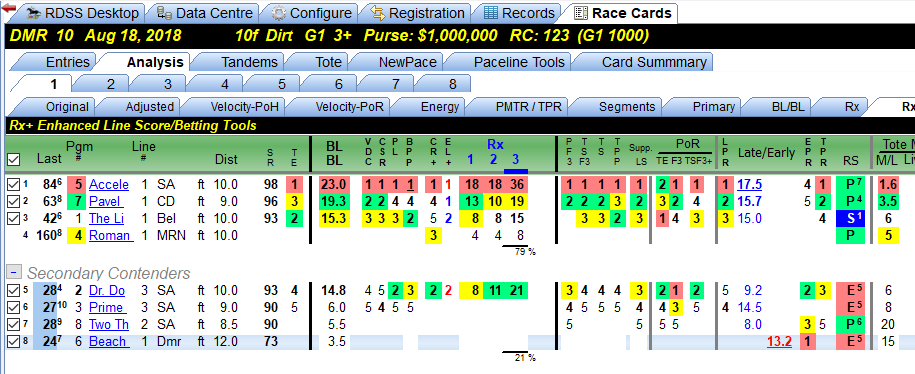Viewport: 915px width, 374px height.
Task: Open the Dr. Do horse link
Action: click(107, 291)
